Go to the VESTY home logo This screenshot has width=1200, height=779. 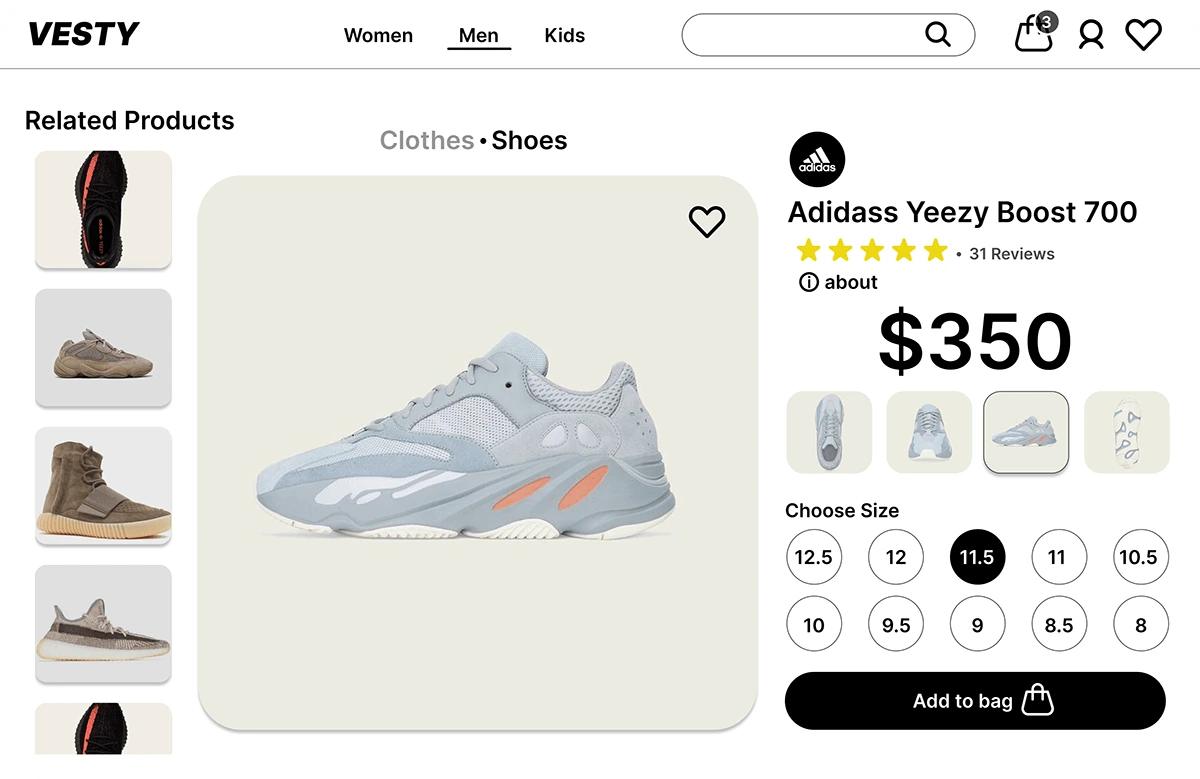click(83, 35)
